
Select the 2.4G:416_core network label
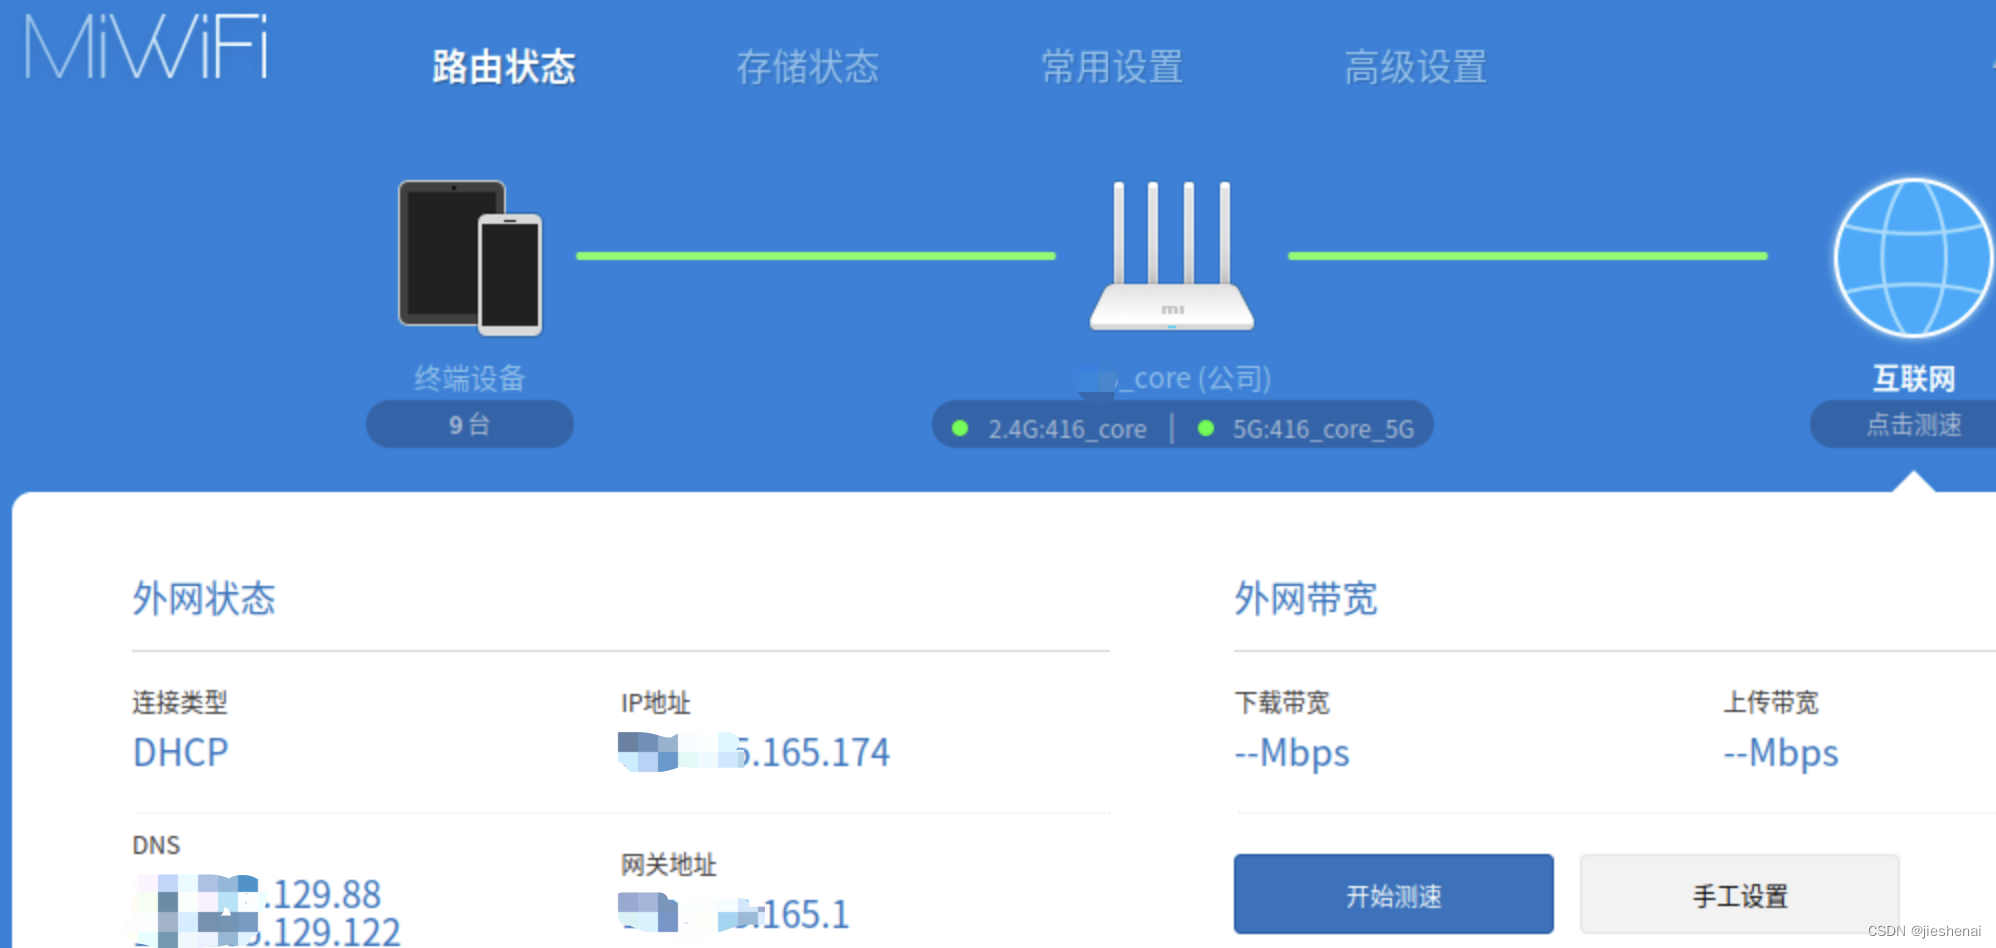tap(1067, 429)
